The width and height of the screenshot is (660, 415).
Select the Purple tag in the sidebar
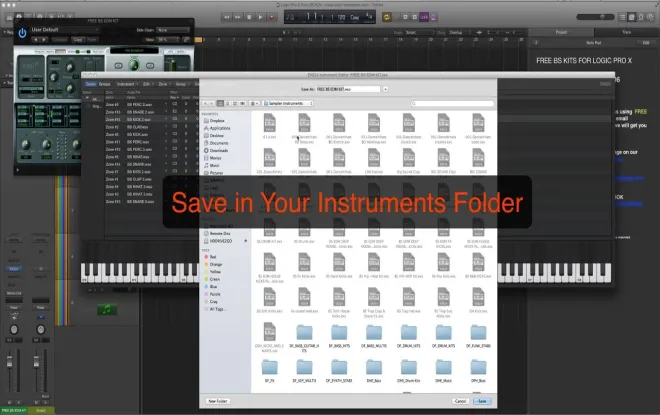pos(213,294)
